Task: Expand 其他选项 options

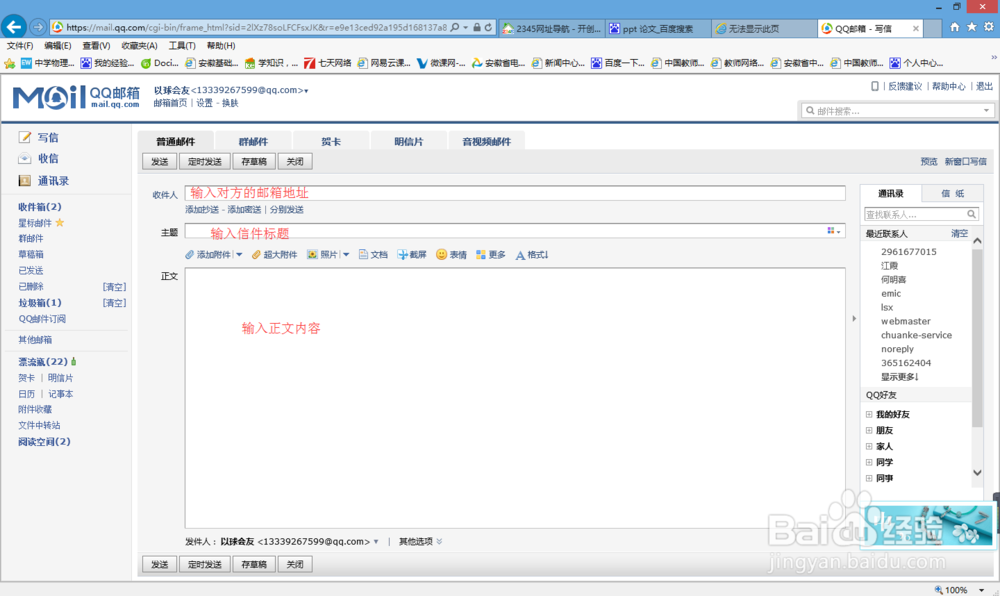Action: pyautogui.click(x=420, y=541)
